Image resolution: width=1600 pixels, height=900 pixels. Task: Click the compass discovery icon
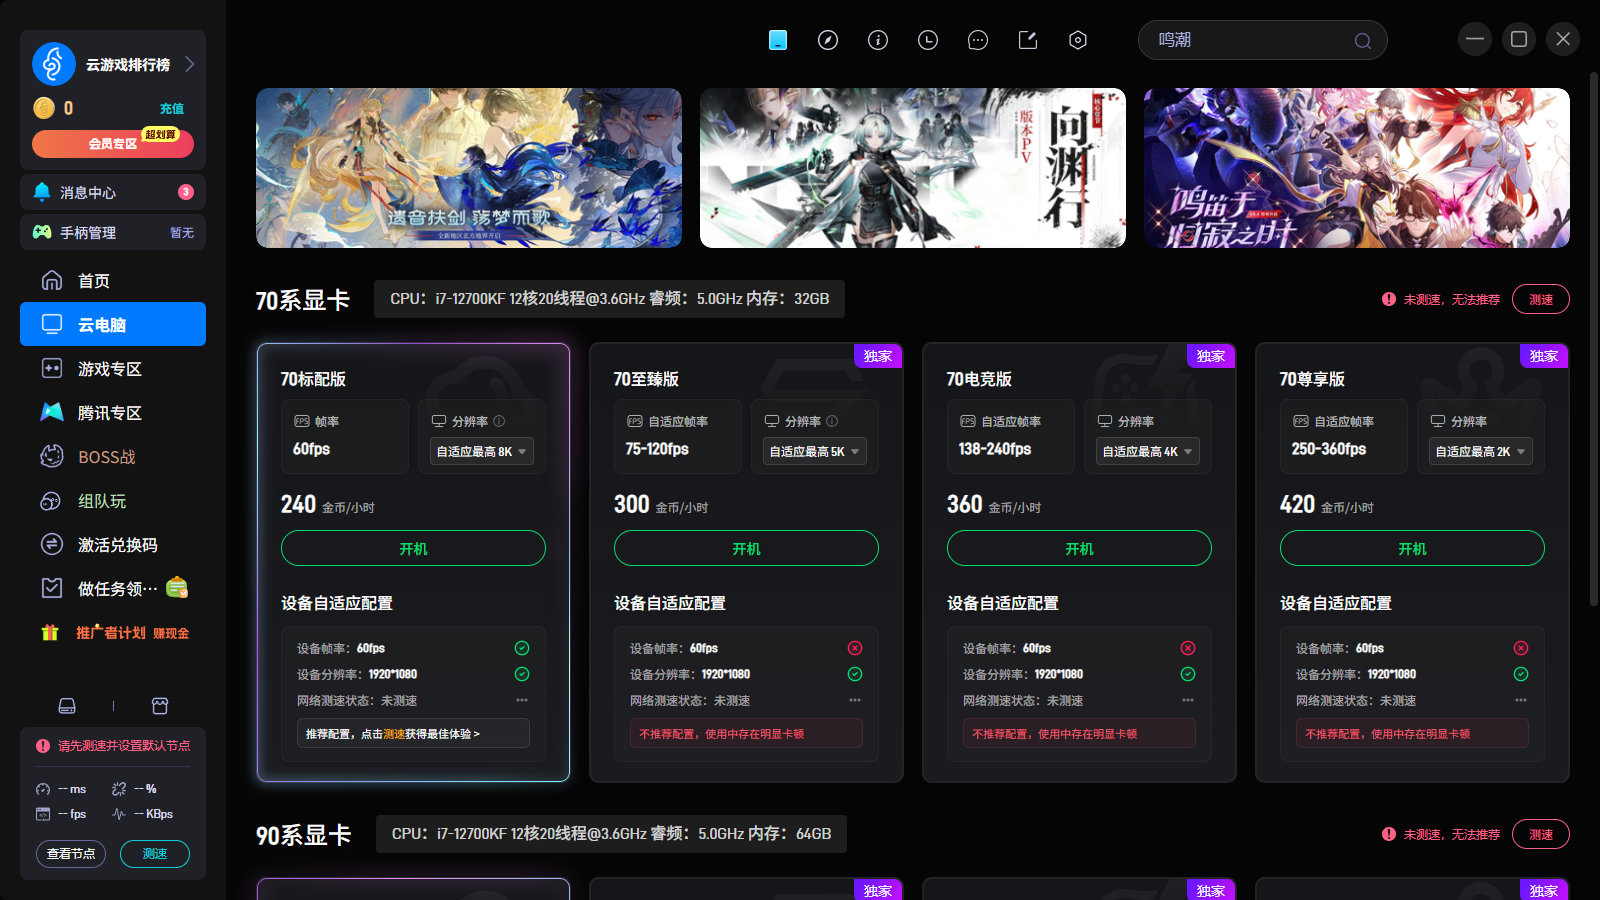tap(828, 40)
